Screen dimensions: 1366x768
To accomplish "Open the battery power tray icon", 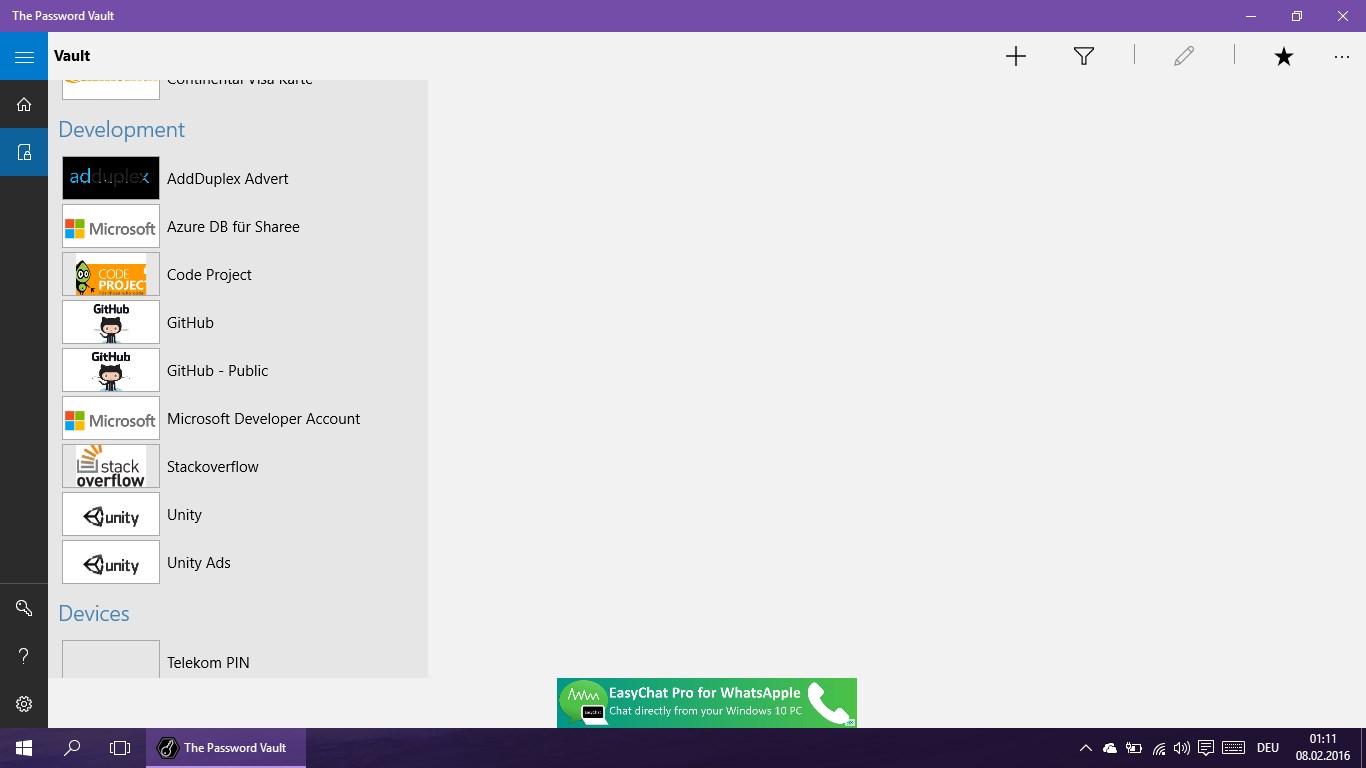I will tap(1134, 748).
